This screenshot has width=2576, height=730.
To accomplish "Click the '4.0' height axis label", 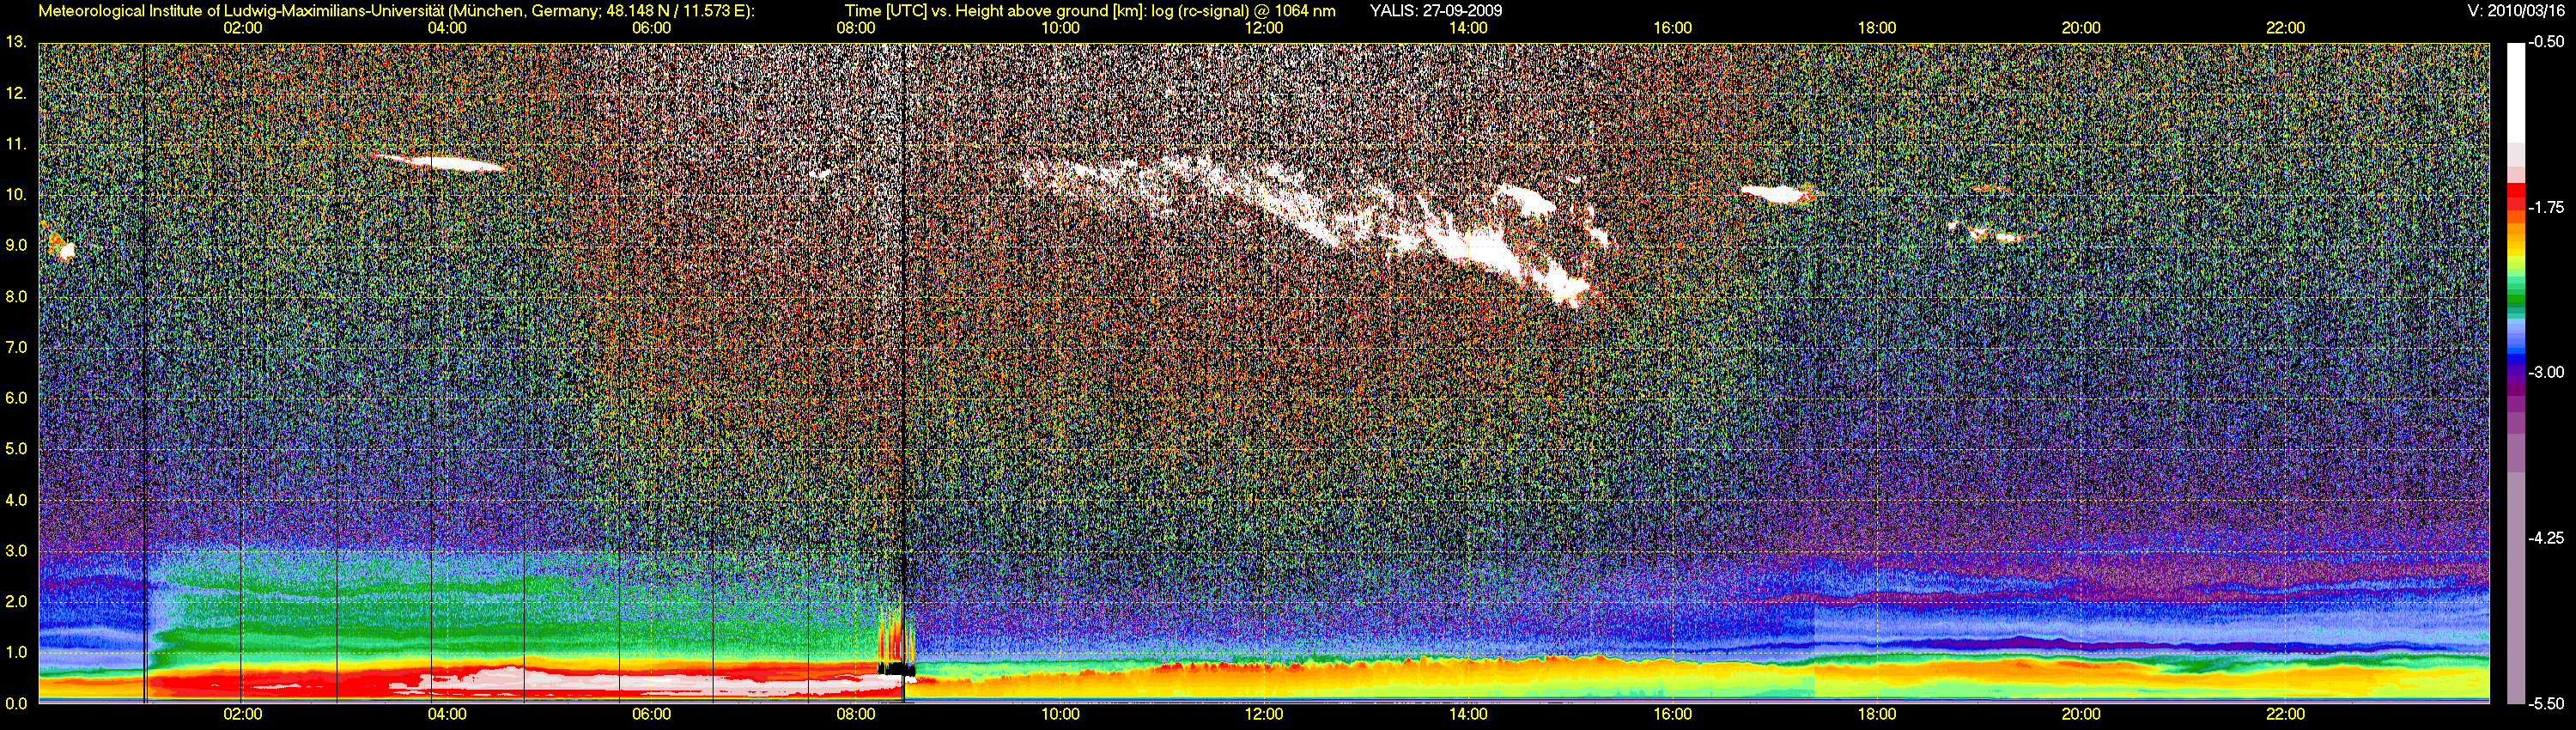I will point(16,500).
